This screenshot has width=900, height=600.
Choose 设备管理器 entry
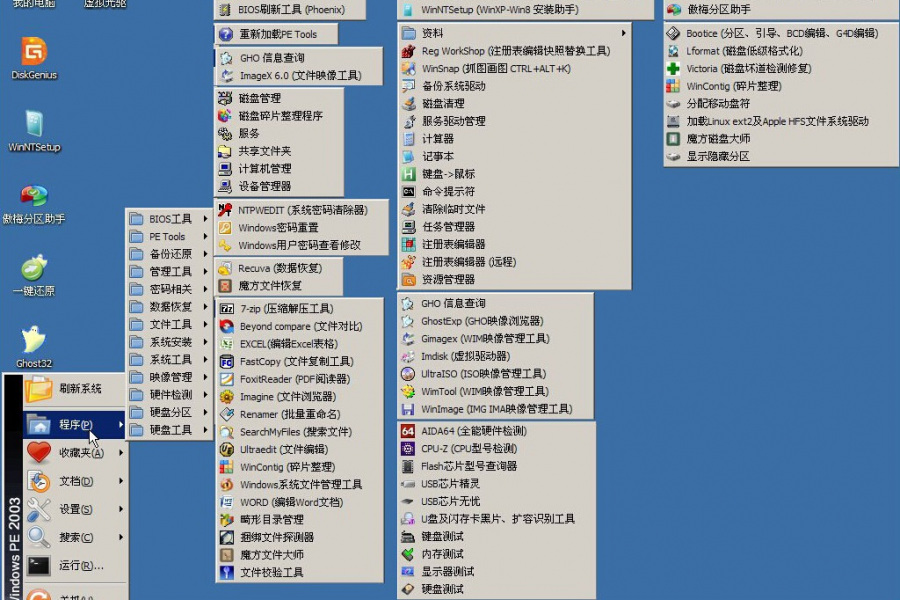point(279,186)
